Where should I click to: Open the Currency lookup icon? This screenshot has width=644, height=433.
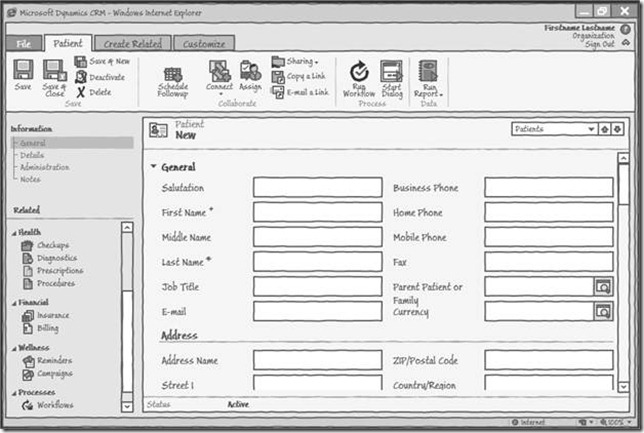click(x=603, y=312)
